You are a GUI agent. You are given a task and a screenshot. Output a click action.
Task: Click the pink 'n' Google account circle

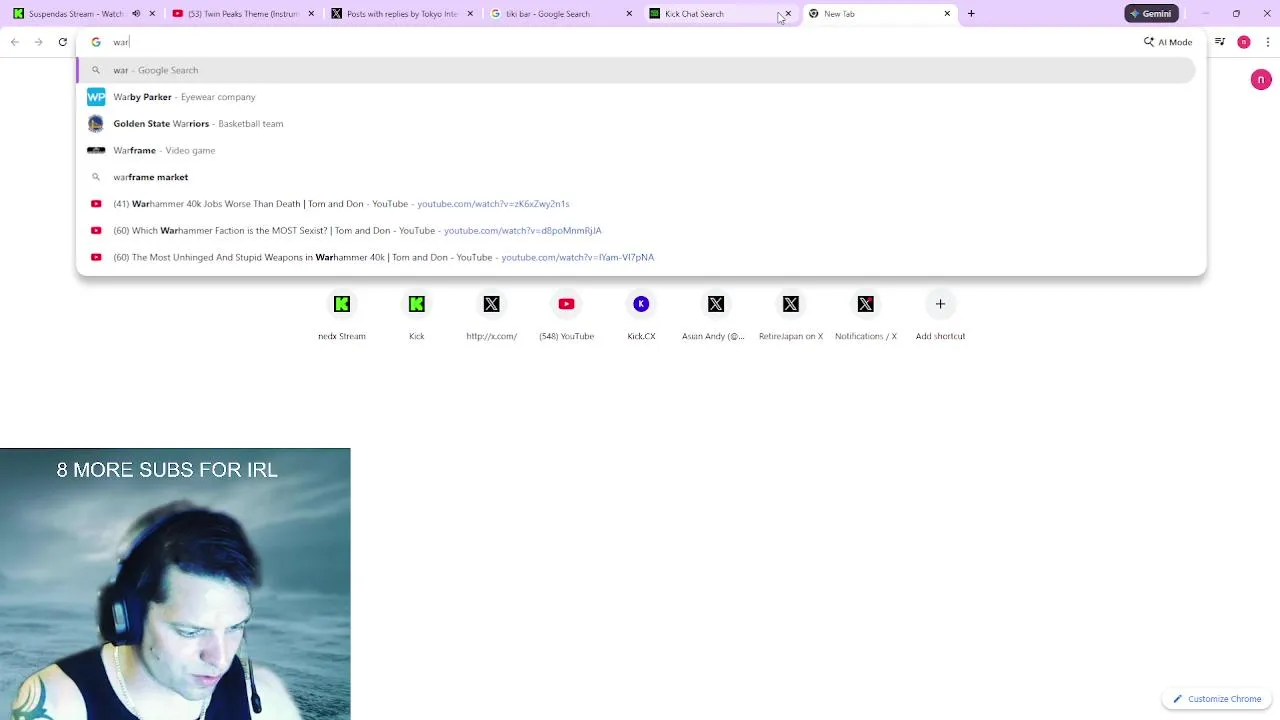coord(1261,79)
